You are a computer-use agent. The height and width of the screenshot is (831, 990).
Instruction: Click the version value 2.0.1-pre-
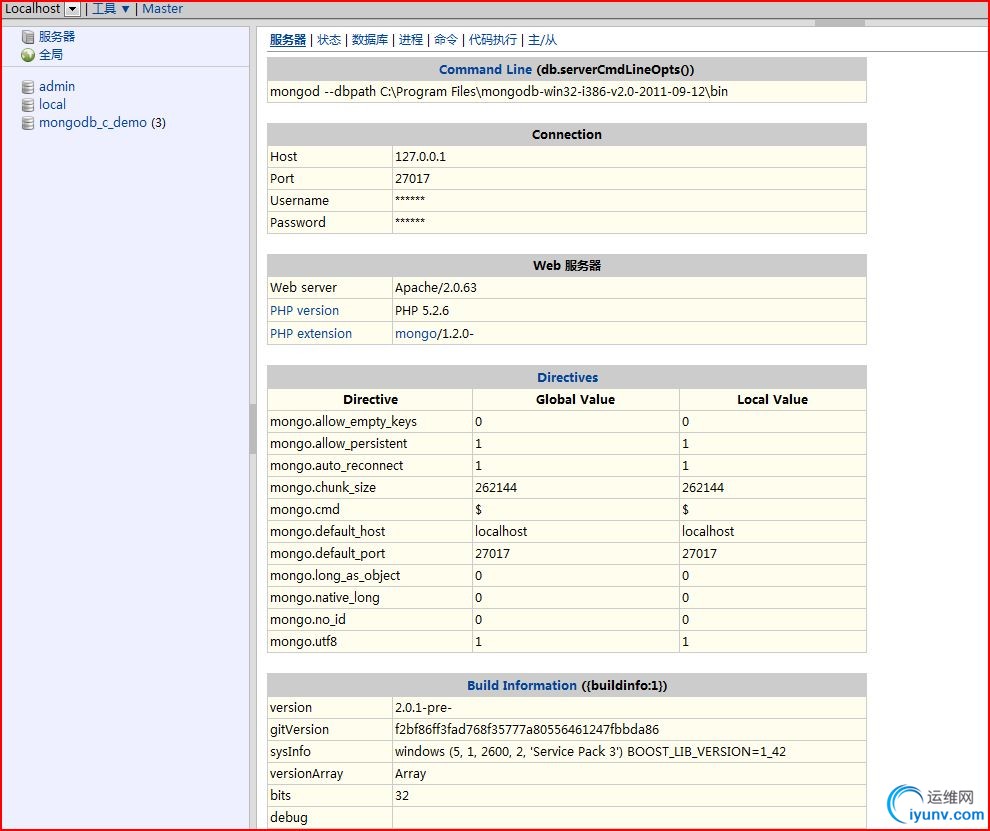pyautogui.click(x=423, y=708)
